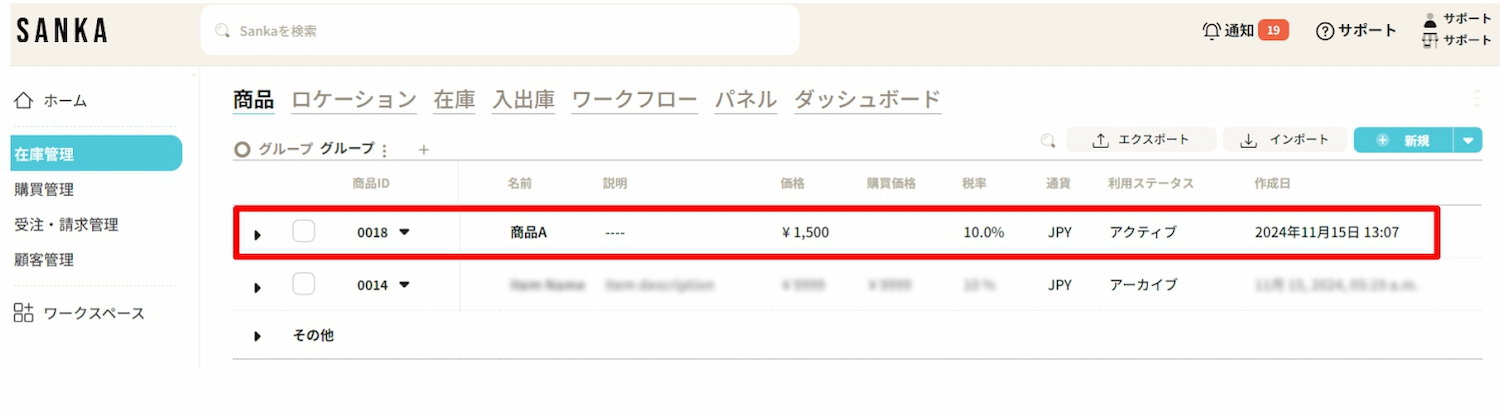The height and width of the screenshot is (416, 1500).
Task: Click the workspace grid icon
Action: point(24,313)
